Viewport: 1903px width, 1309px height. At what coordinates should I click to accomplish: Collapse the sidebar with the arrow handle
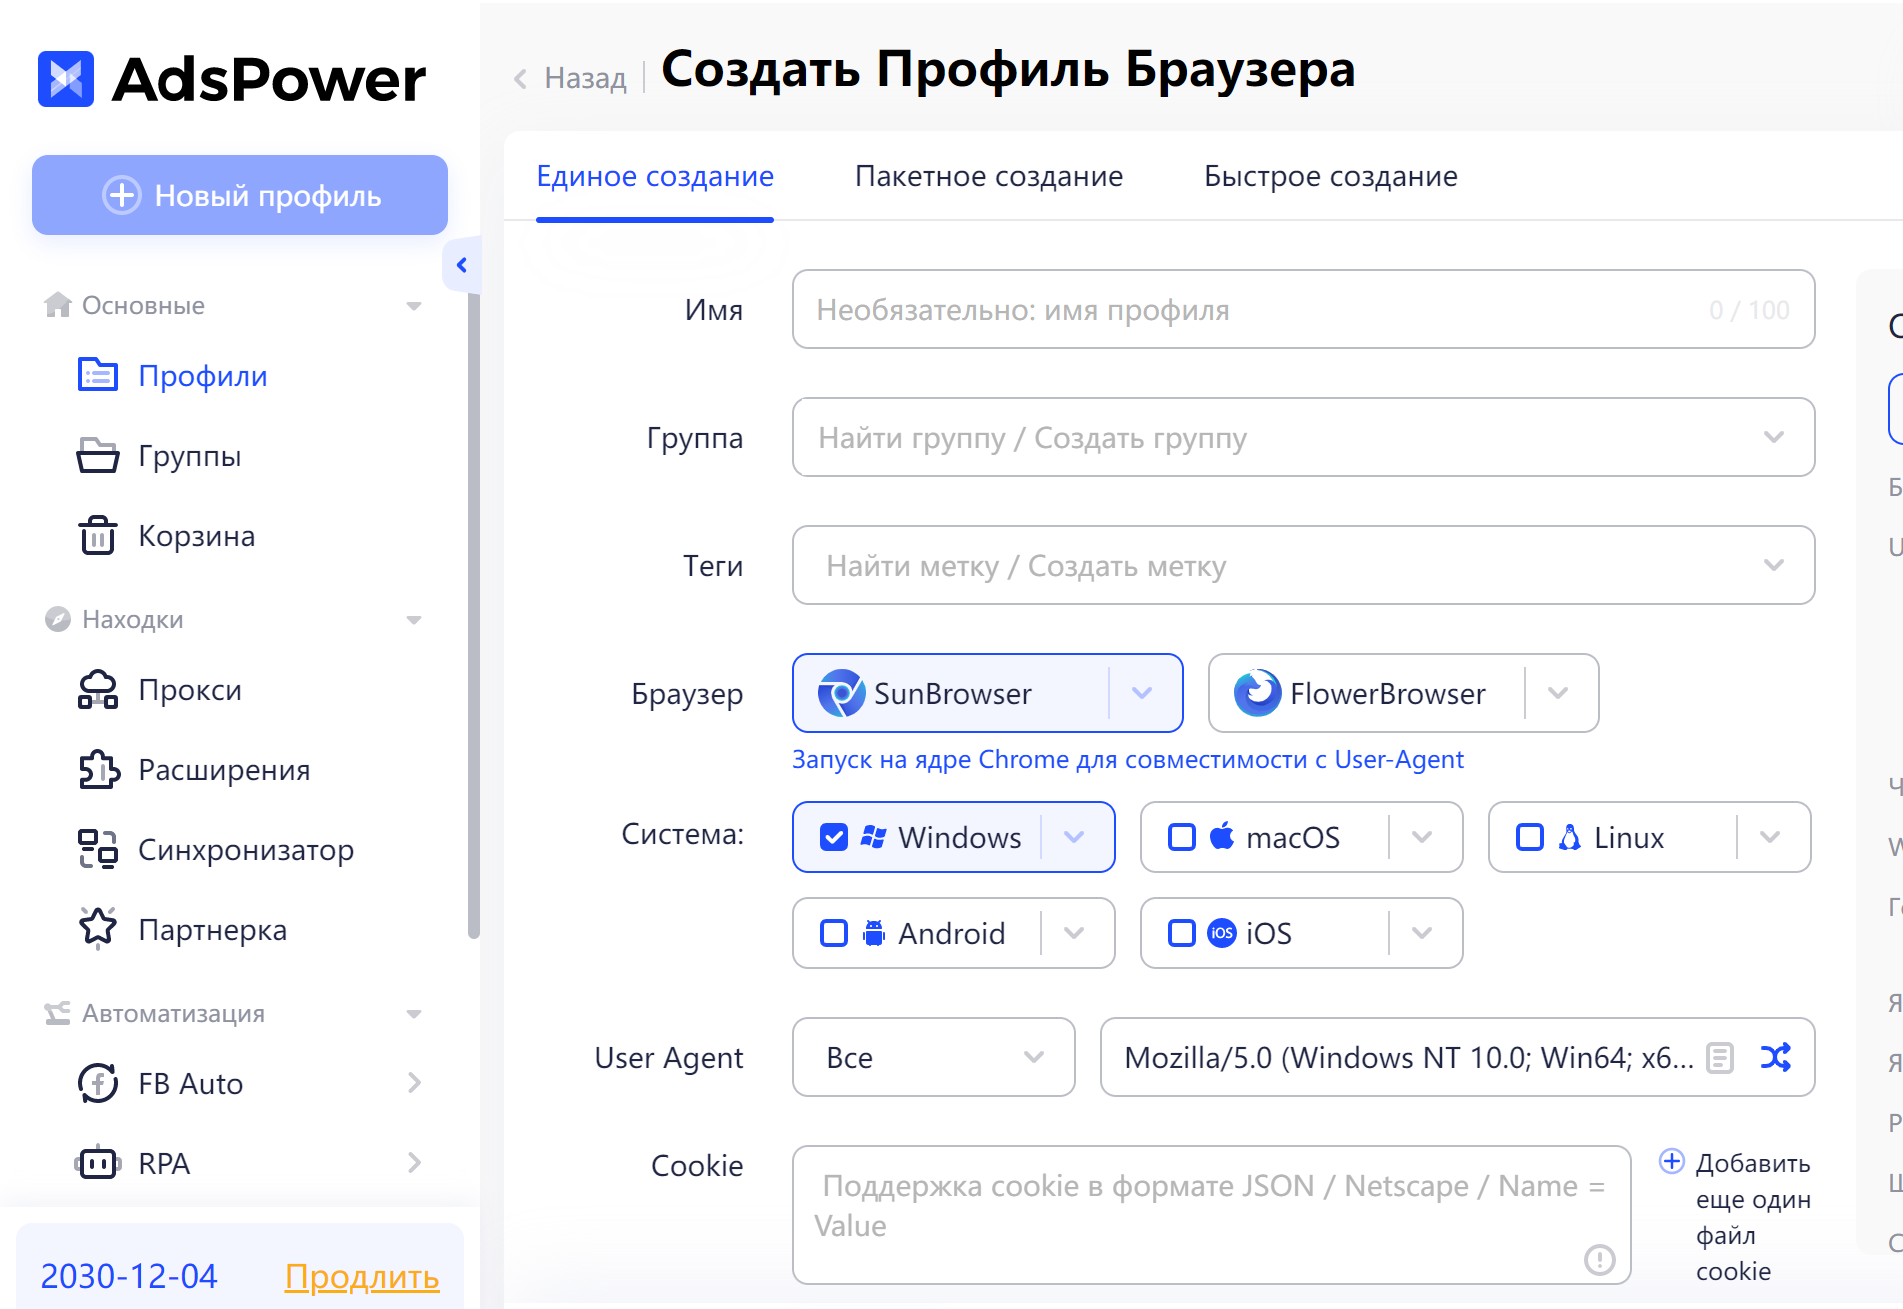462,265
